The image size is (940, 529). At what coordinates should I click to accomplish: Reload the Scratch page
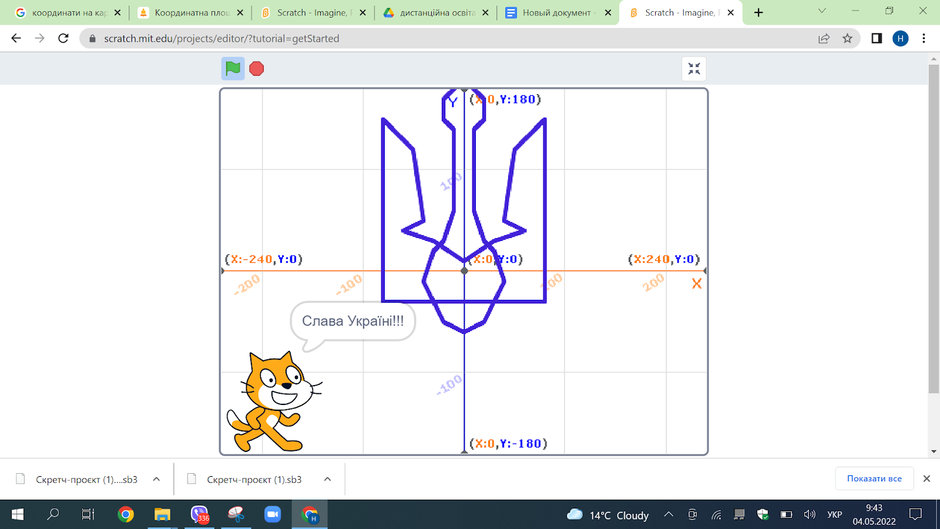(x=63, y=38)
